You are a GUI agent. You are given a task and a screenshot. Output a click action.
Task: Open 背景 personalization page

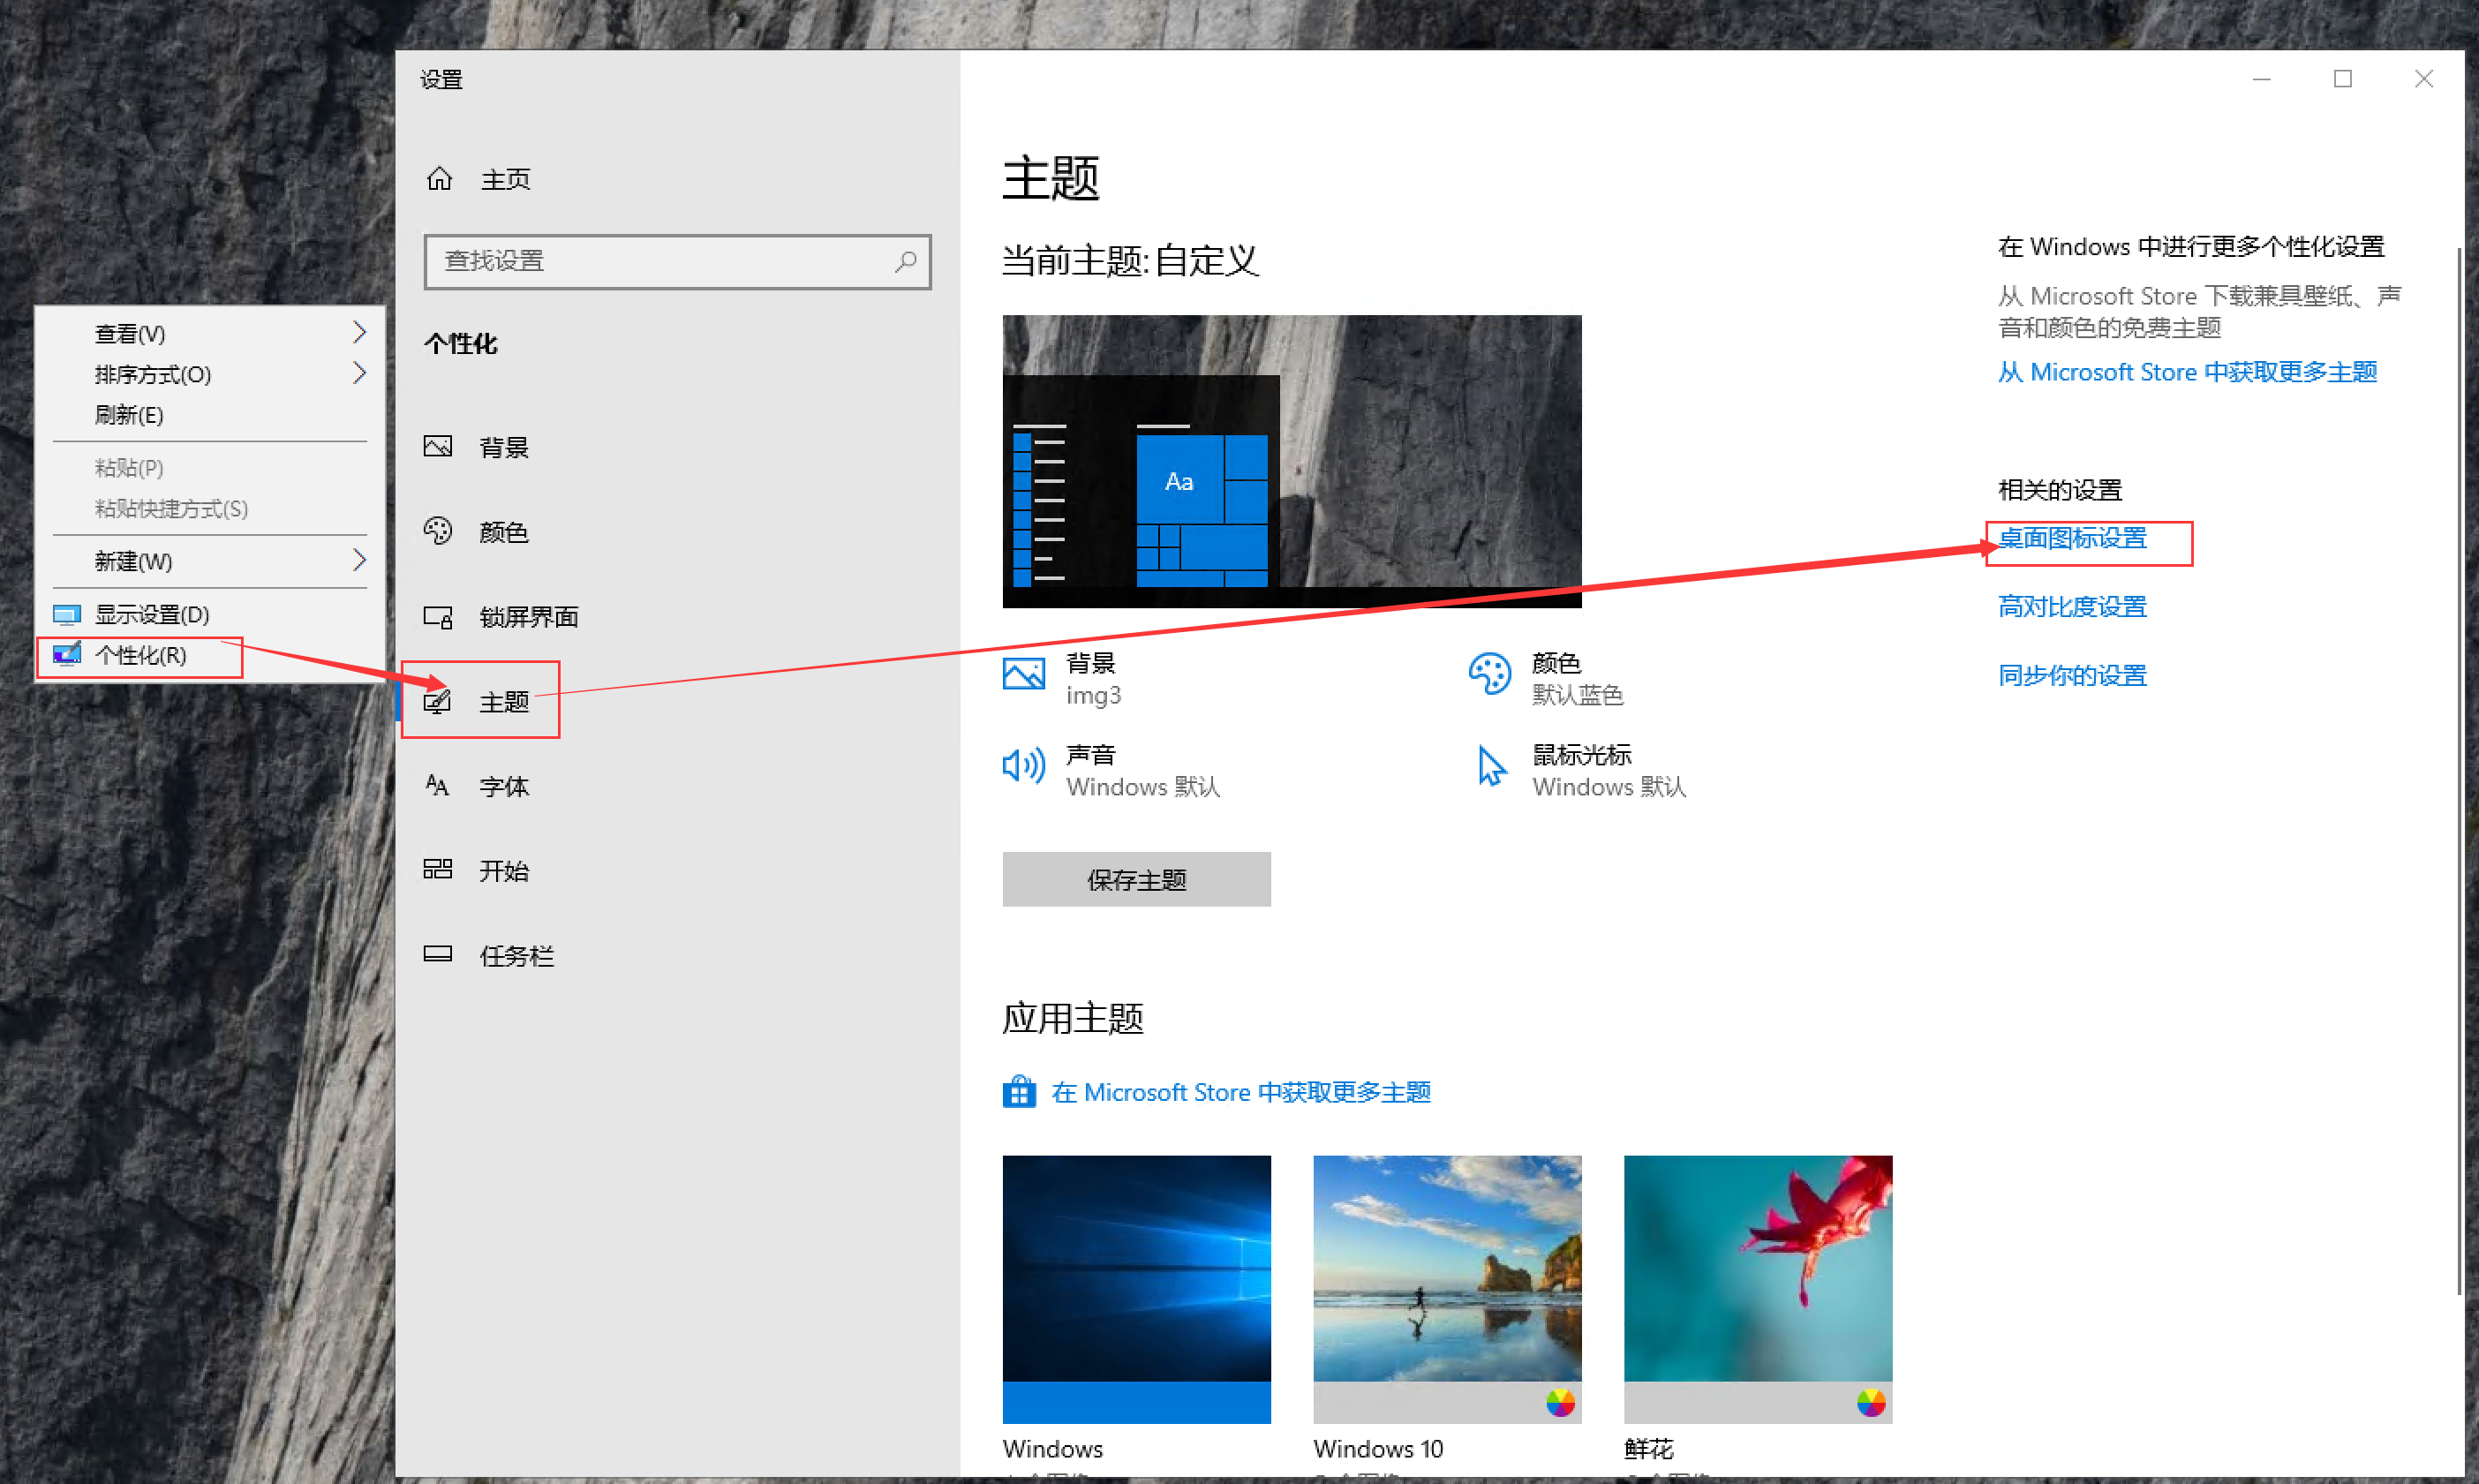tap(677, 447)
